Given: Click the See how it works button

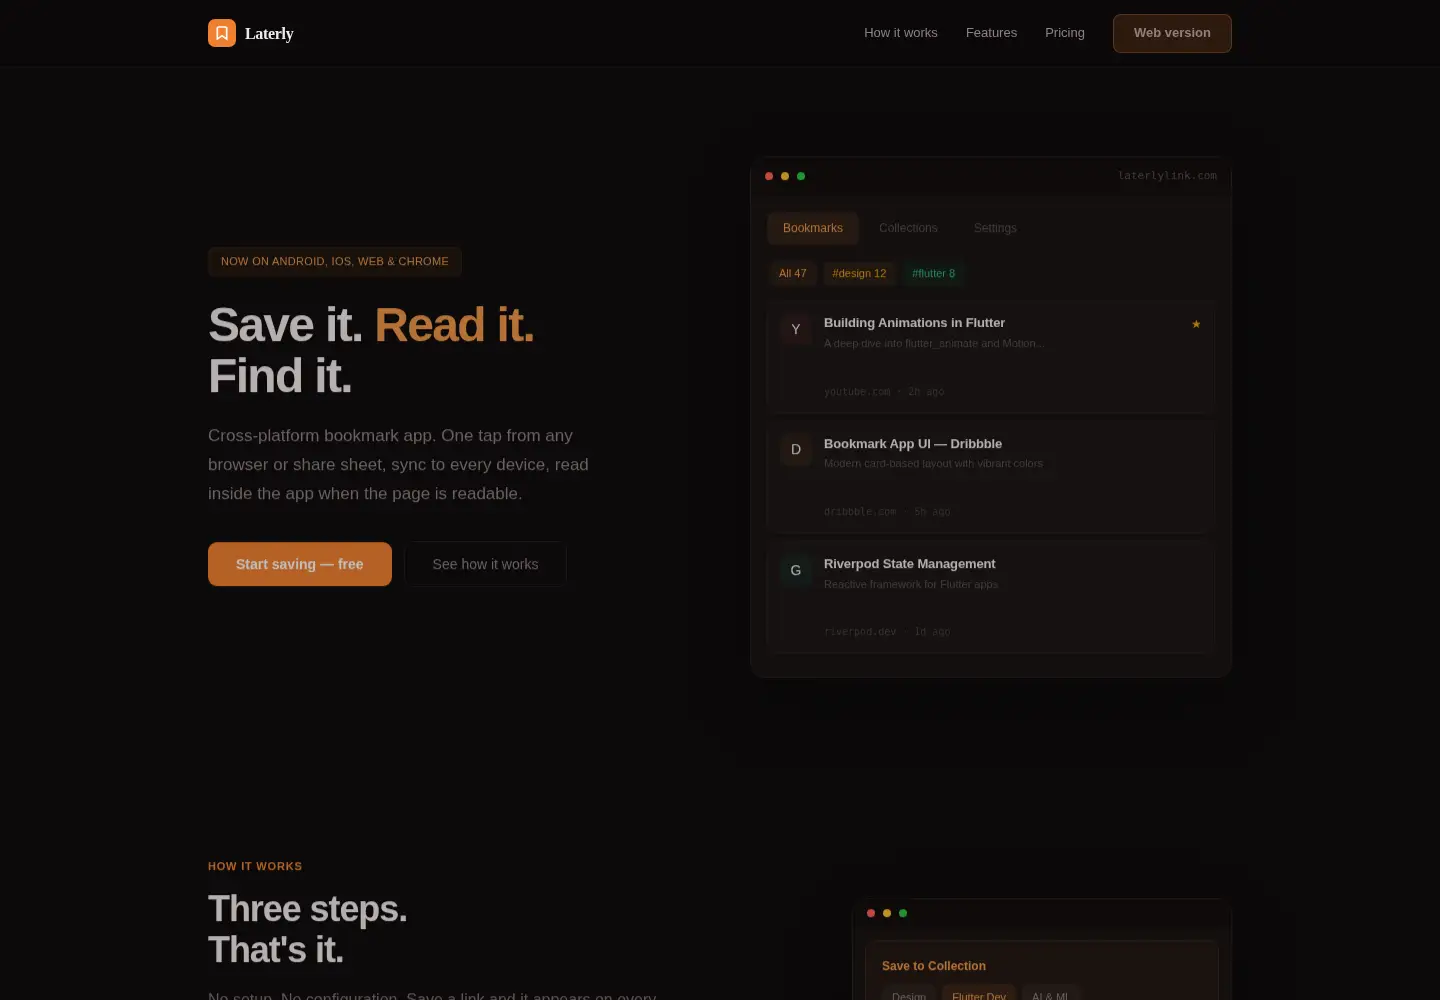Looking at the screenshot, I should point(485,564).
